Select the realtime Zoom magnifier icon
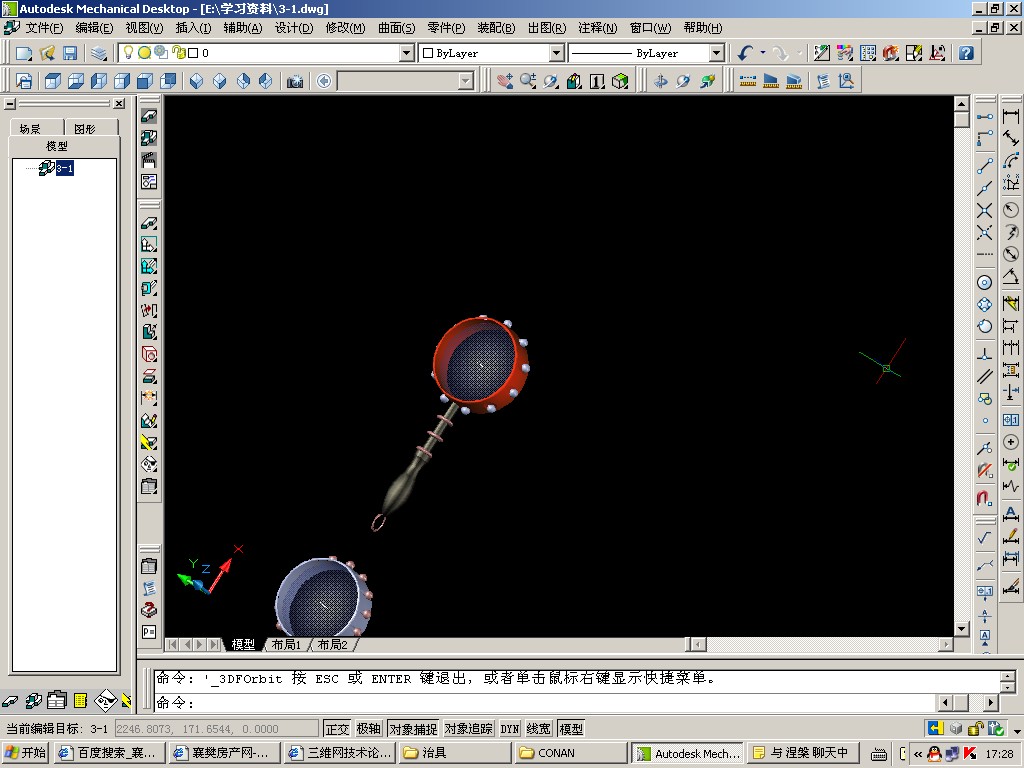 (x=528, y=81)
